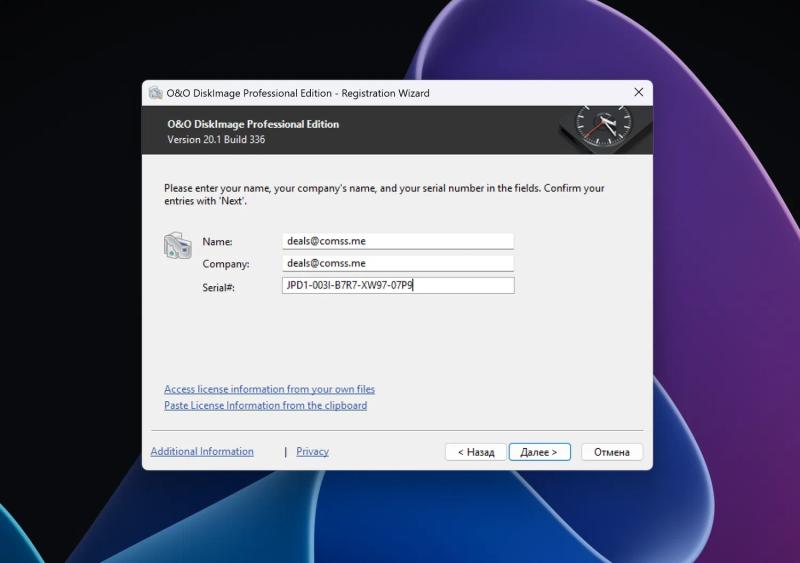The height and width of the screenshot is (563, 800).
Task: Click the Version 20.1 Build 336 text
Action: pyautogui.click(x=216, y=139)
